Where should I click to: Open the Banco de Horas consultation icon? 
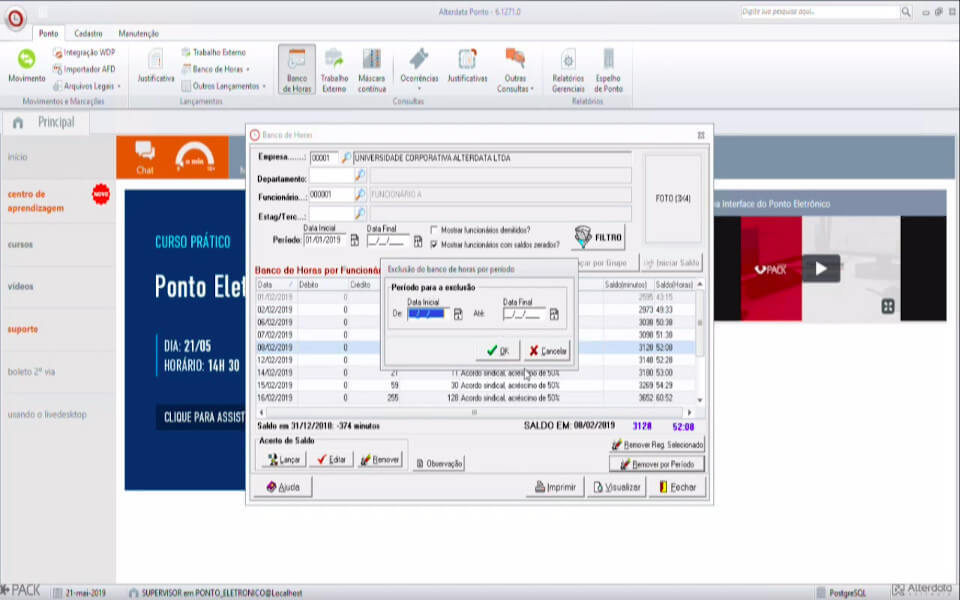pos(297,69)
